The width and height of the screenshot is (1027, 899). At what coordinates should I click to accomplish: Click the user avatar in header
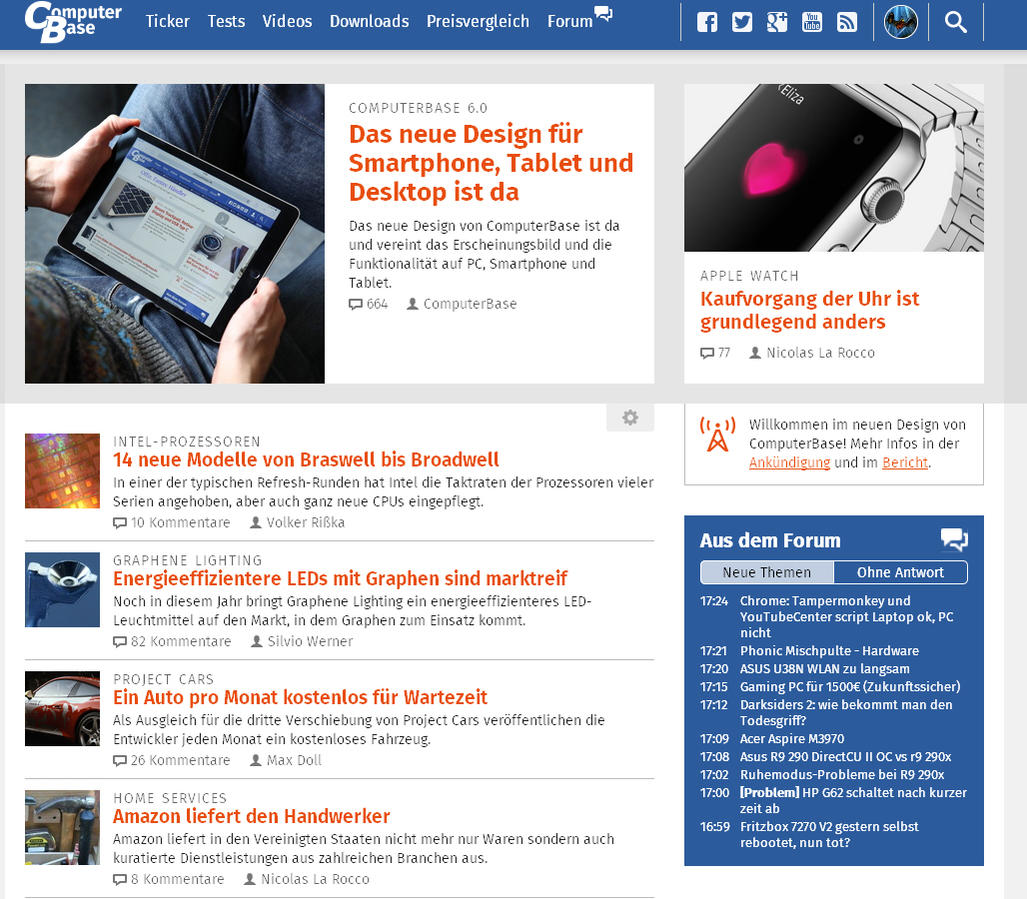901,22
